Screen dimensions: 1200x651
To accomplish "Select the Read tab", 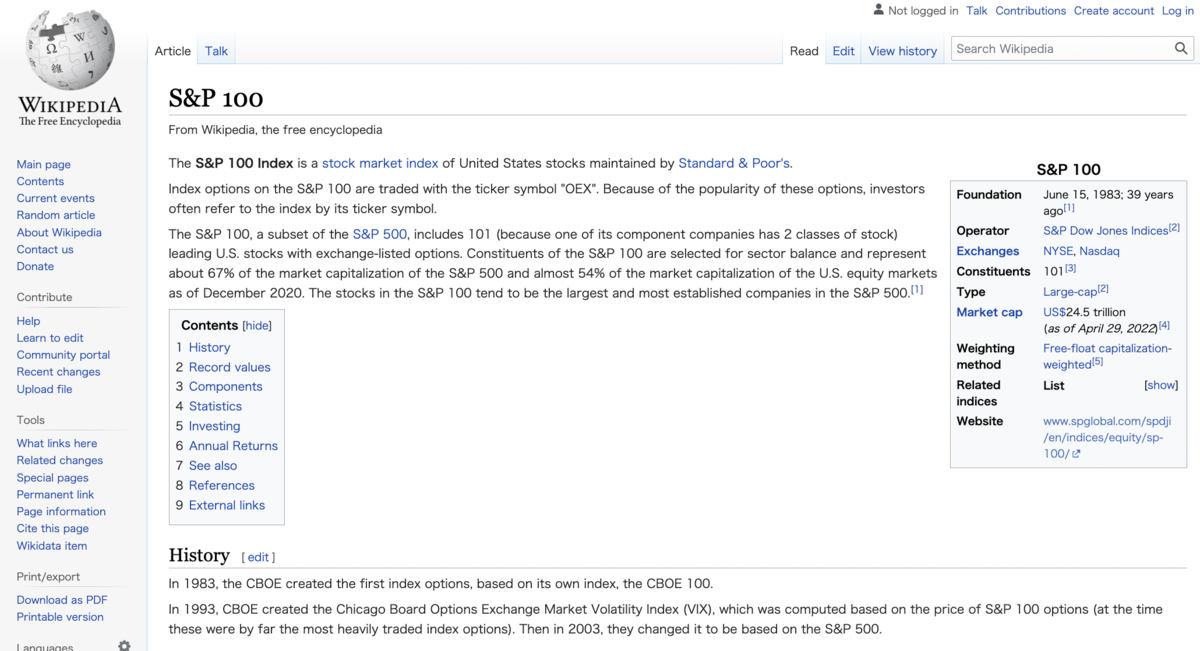I will point(804,51).
